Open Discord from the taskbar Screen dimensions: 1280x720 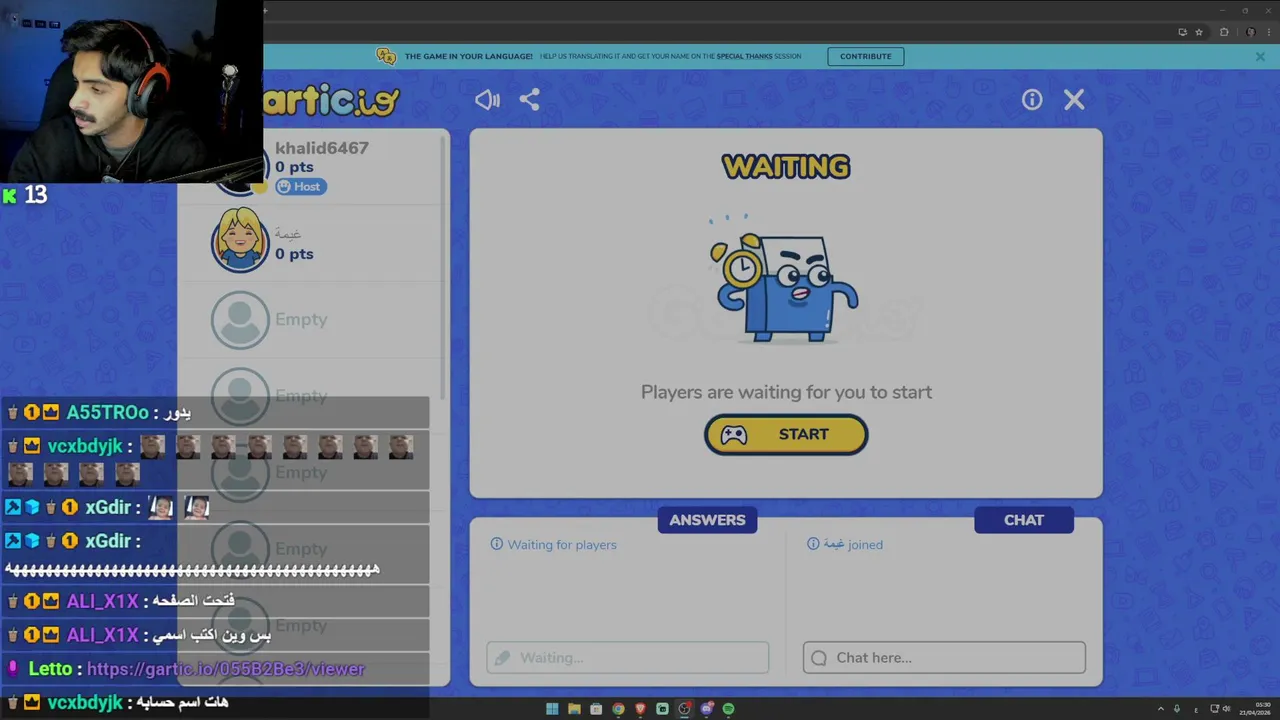707,709
